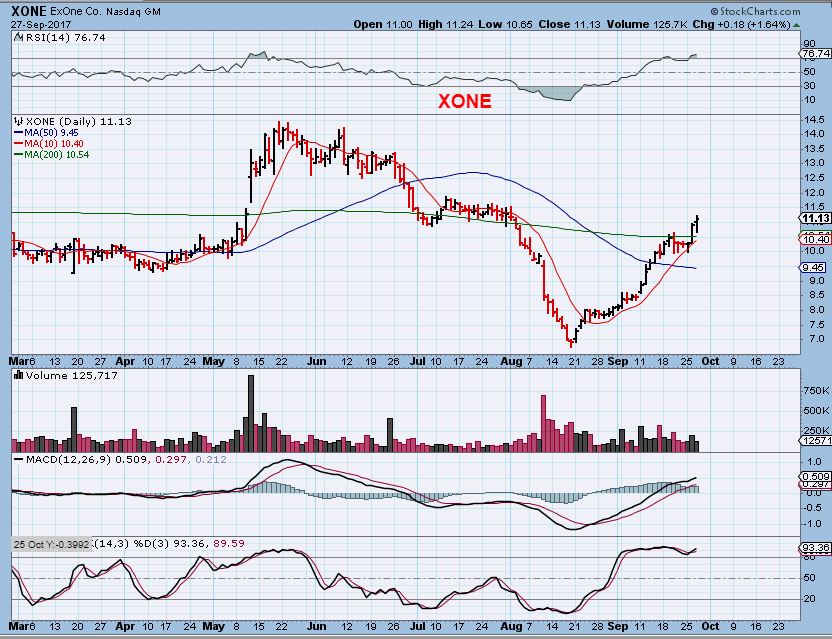Click the 14.5 price axis label
The image size is (832, 639).
[814, 119]
